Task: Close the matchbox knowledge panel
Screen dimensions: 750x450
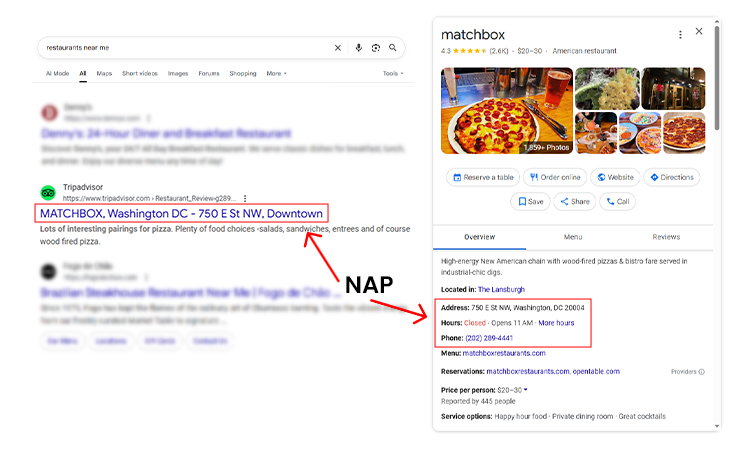Action: 699,32
